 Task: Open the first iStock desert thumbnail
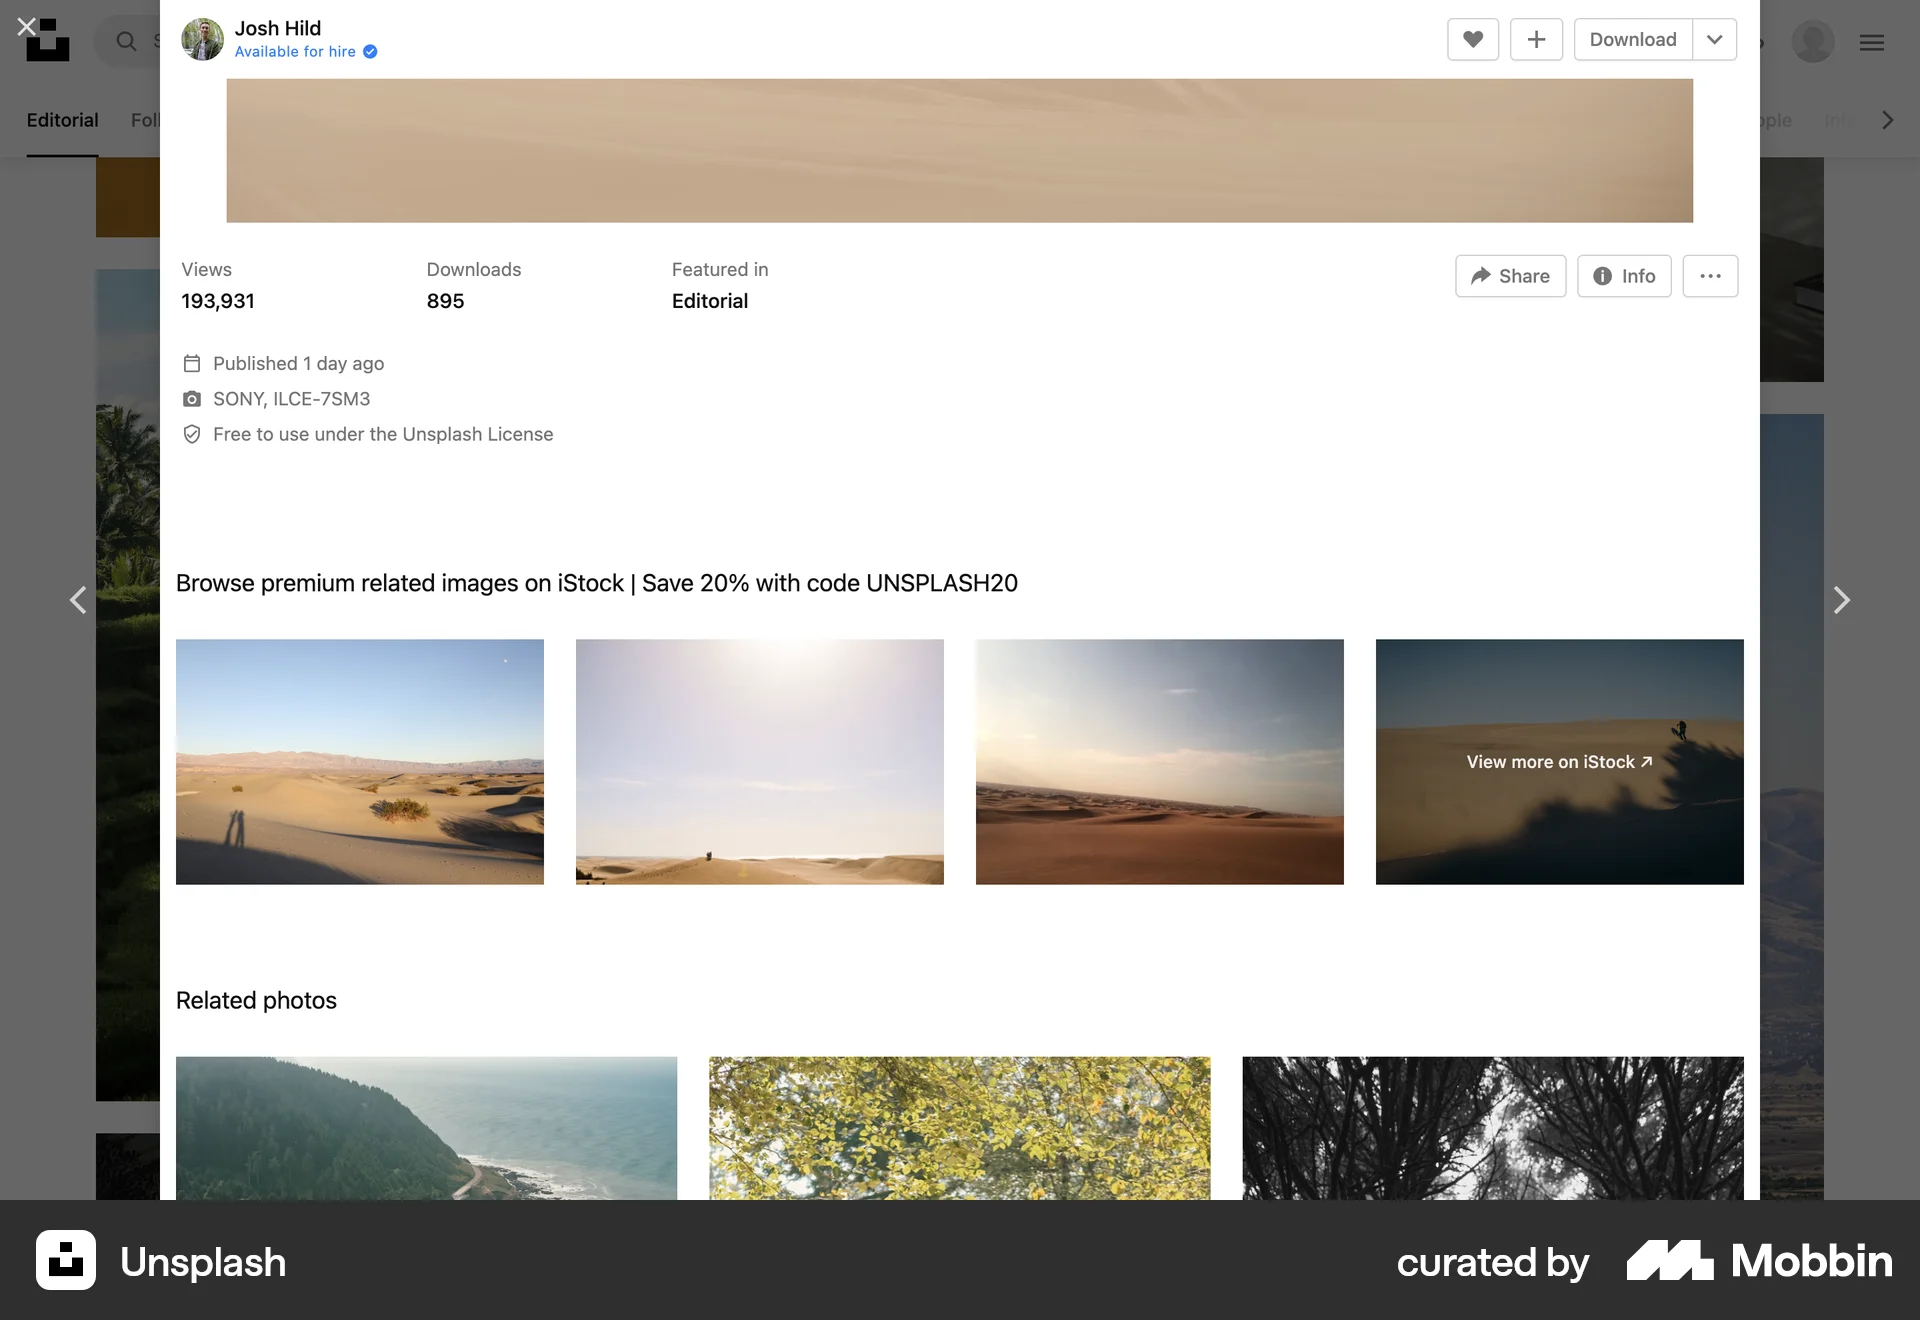point(360,762)
